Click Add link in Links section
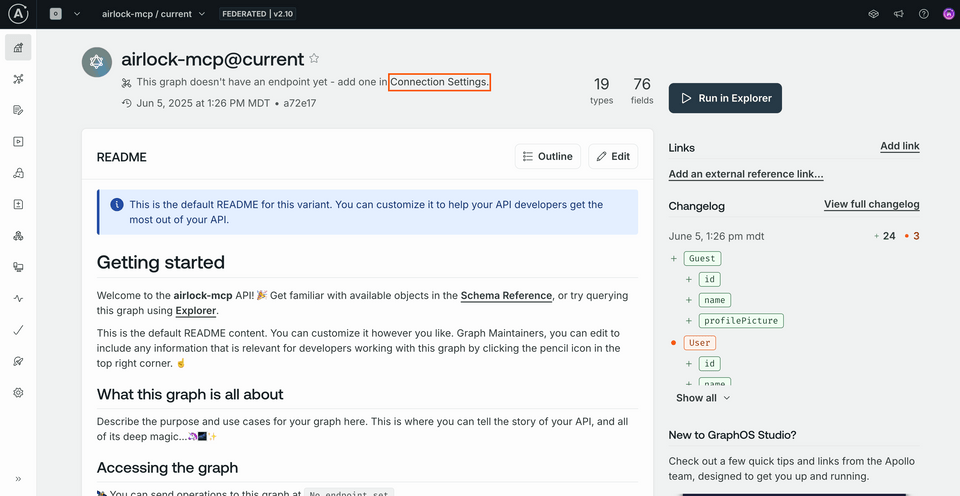960x496 pixels. tap(899, 146)
